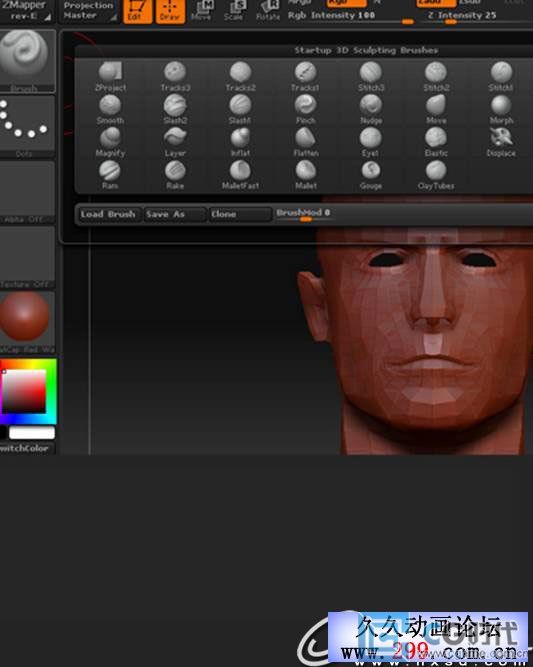Select the Stitch1 brush
Image resolution: width=533 pixels, height=667 pixels.
[x=501, y=77]
